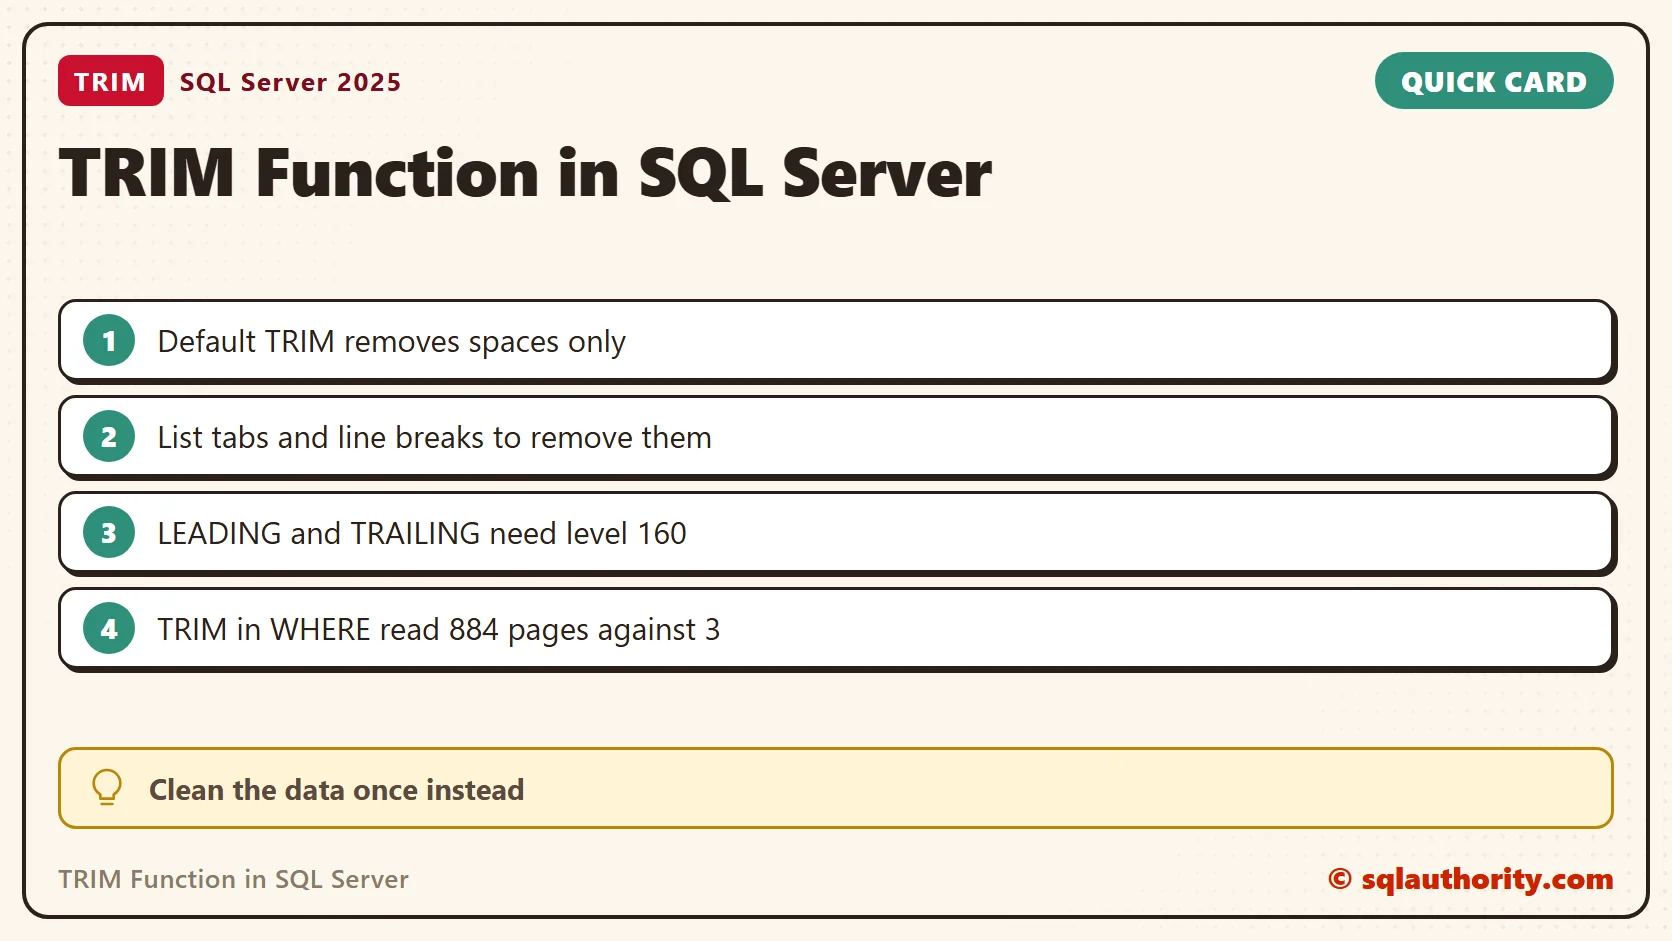Image resolution: width=1672 pixels, height=941 pixels.
Task: Click the green number 1 circle
Action: pyautogui.click(x=109, y=341)
